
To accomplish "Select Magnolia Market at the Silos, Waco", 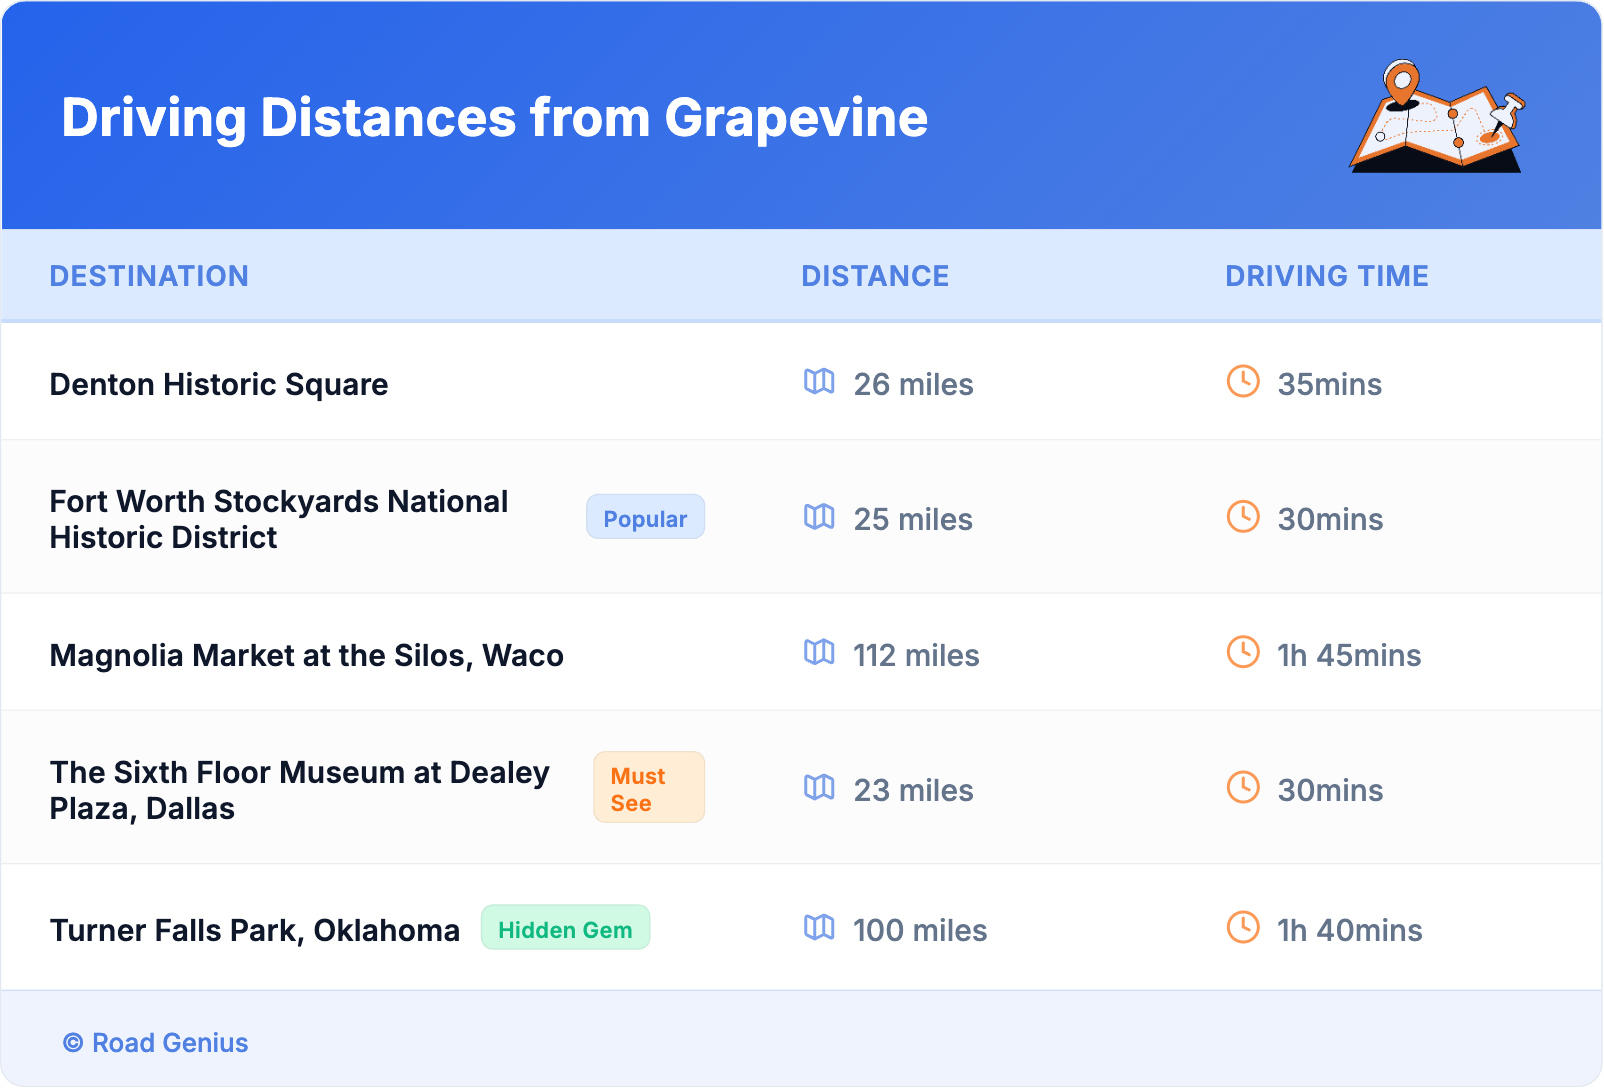I will 306,656.
